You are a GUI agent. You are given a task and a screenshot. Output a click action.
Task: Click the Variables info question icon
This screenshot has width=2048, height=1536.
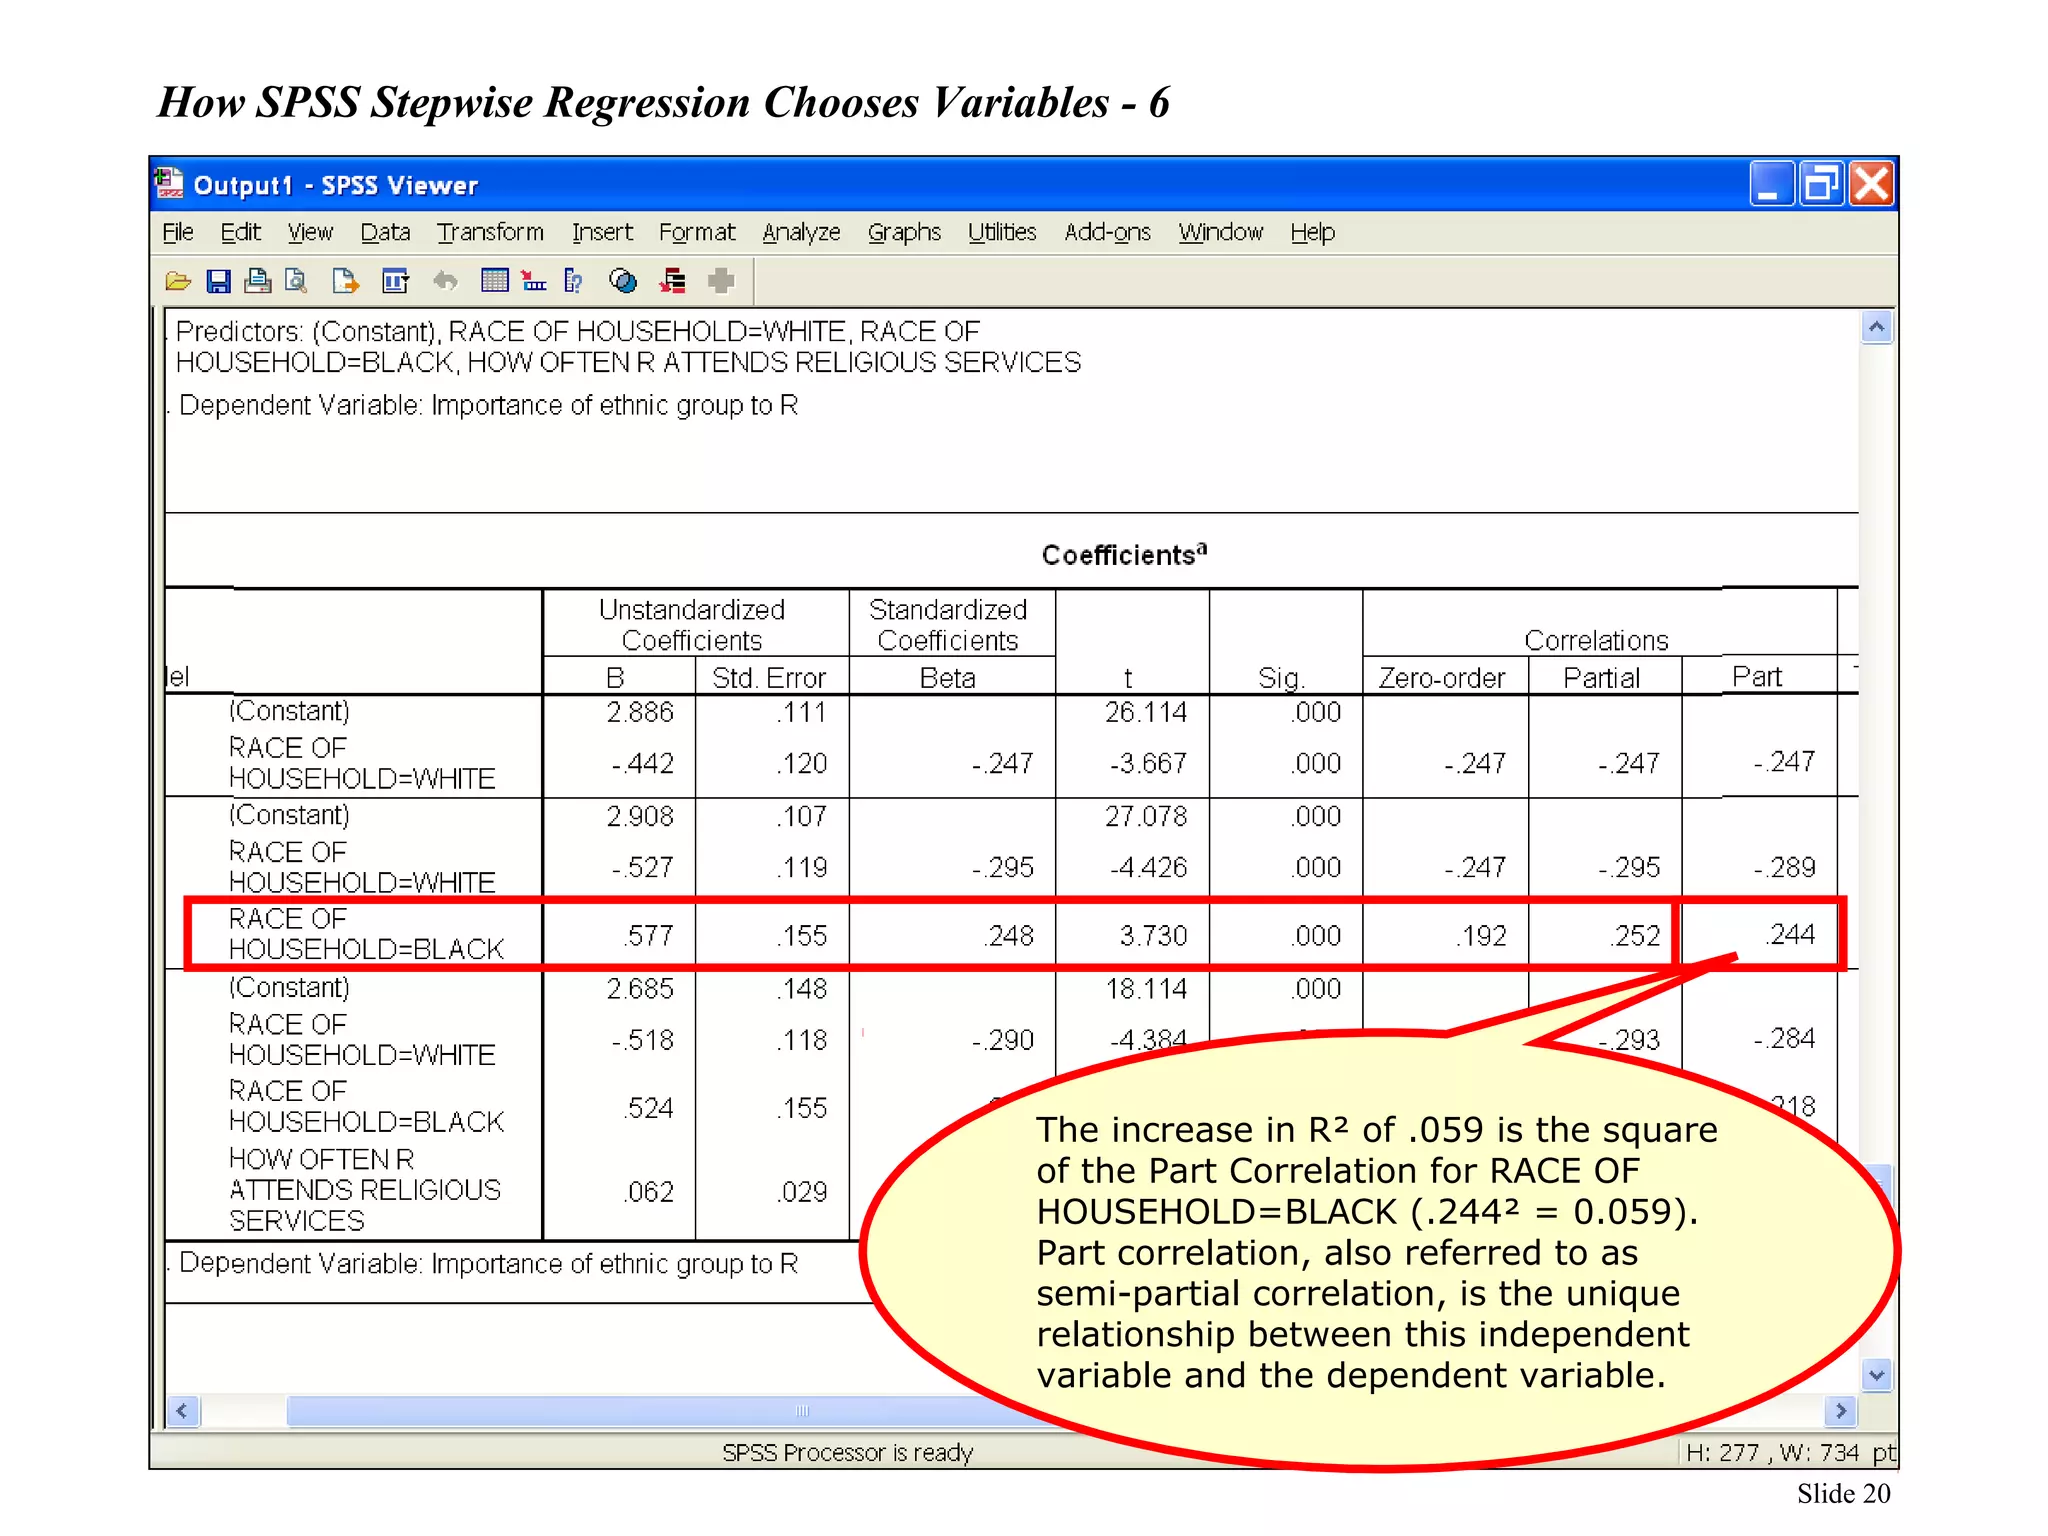coord(573,282)
